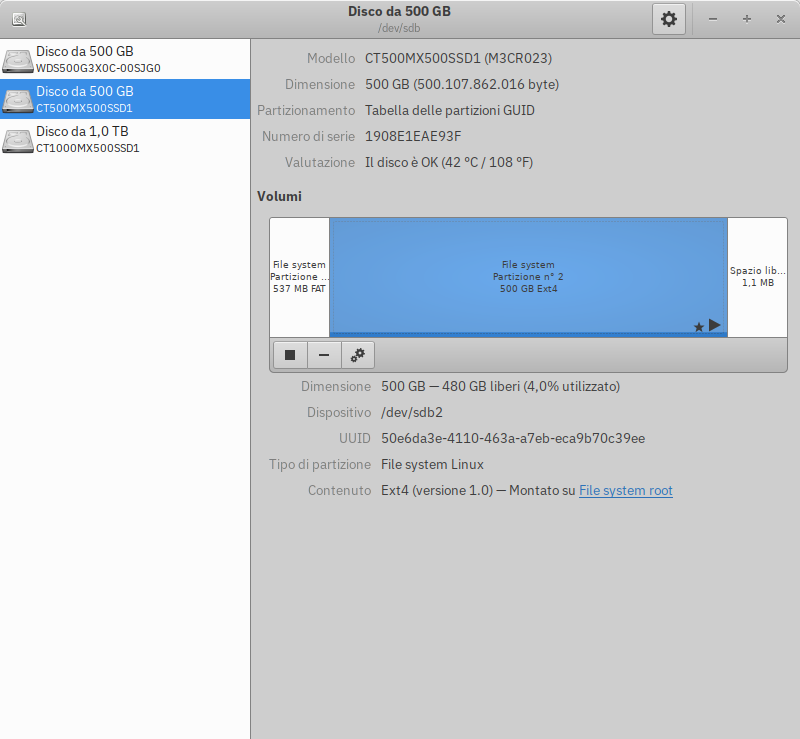Open the File system root link
The height and width of the screenshot is (739, 800).
[x=626, y=490]
